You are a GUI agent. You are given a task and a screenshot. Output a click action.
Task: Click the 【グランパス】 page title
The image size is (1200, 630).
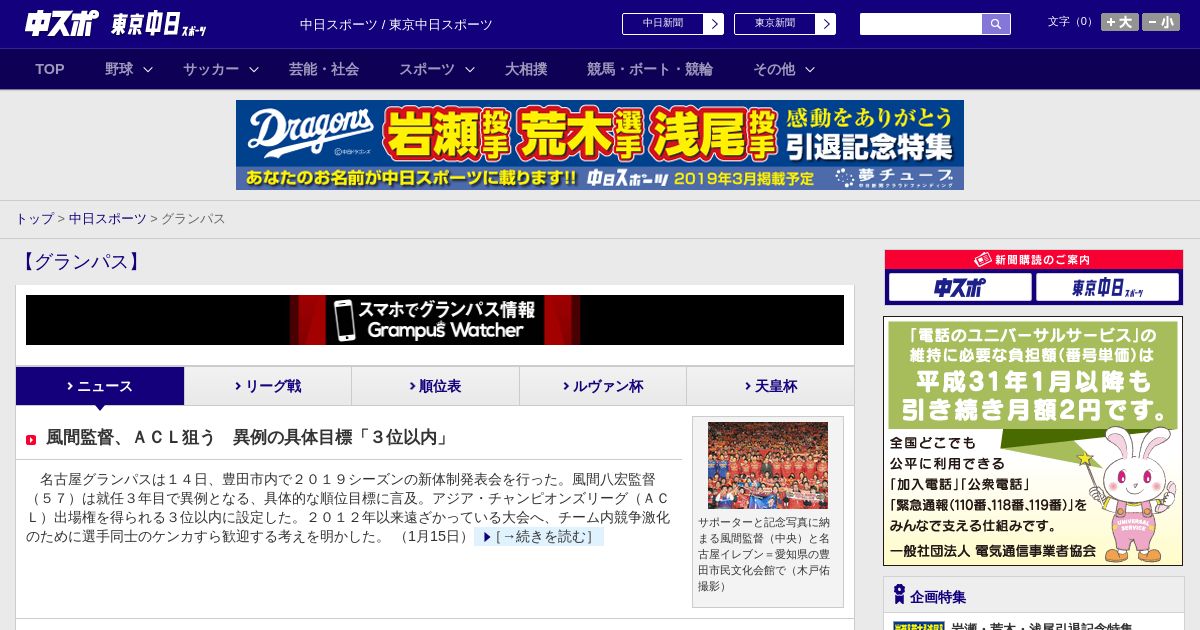81,262
